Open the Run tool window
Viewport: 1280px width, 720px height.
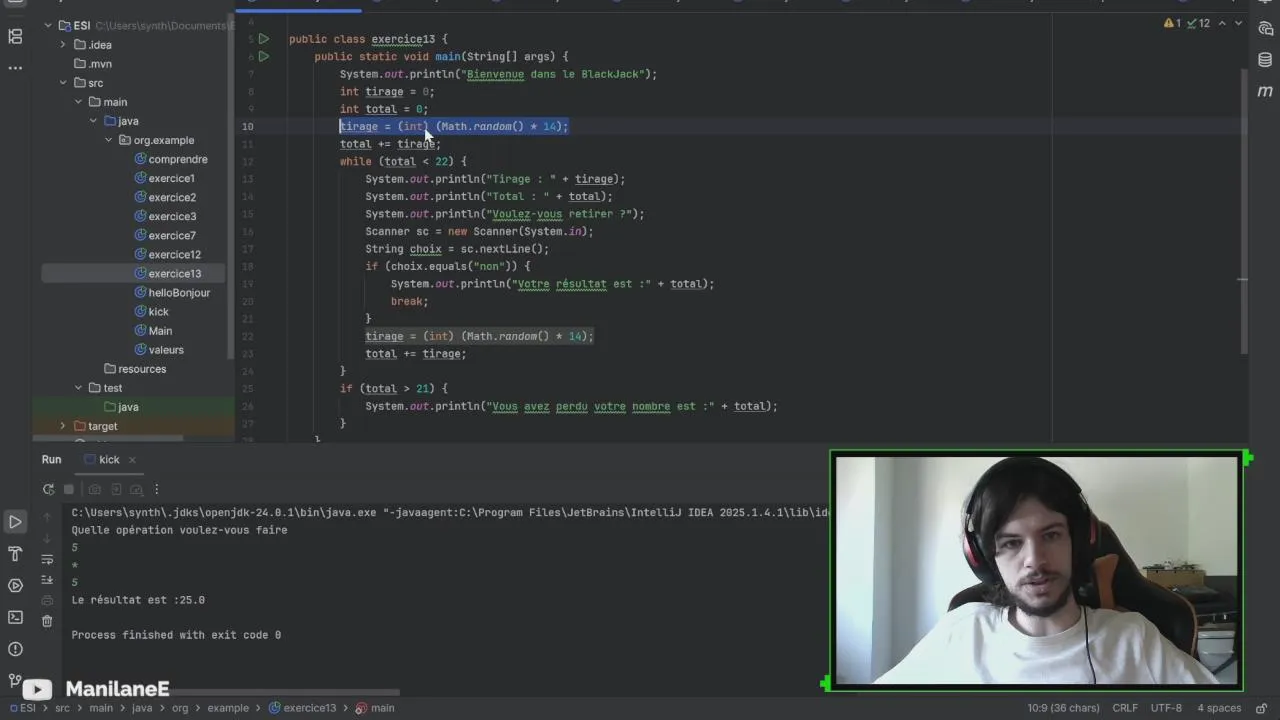15,522
